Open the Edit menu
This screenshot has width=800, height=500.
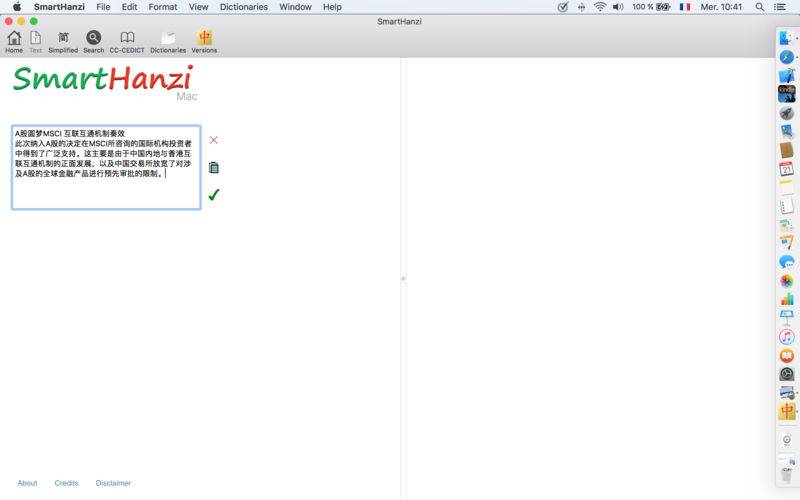click(129, 7)
